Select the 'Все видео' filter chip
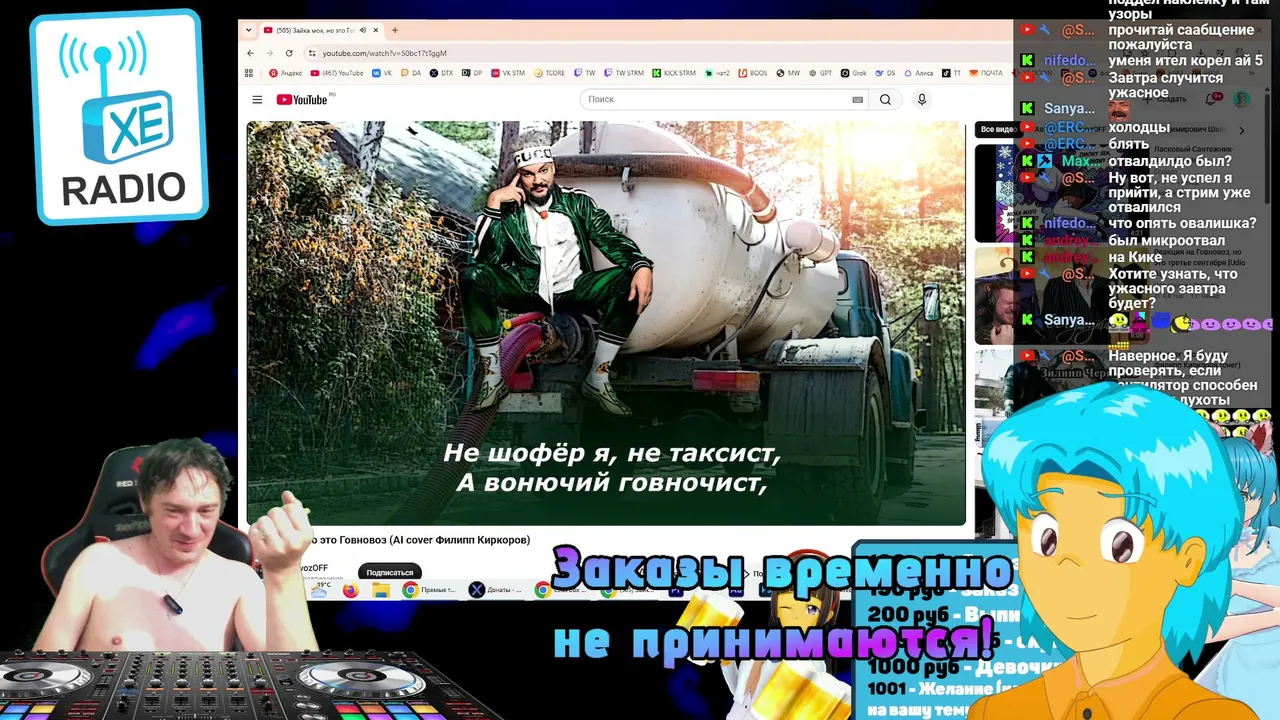Image resolution: width=1280 pixels, height=720 pixels. click(997, 130)
